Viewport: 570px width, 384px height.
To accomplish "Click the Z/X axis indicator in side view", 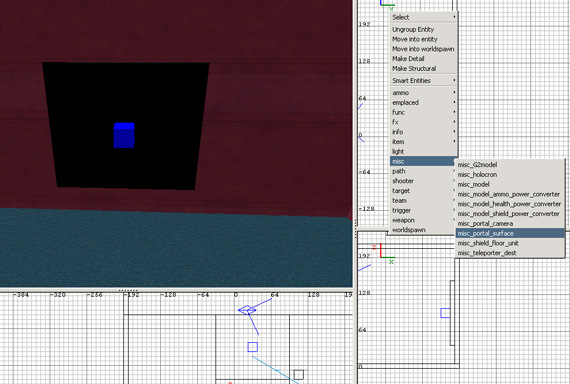I will pyautogui.click(x=384, y=252).
